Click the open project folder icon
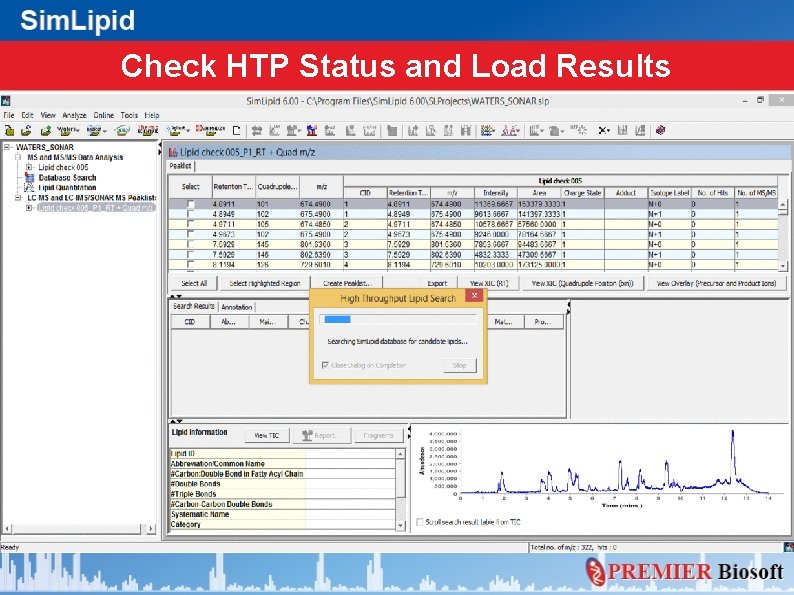Image resolution: width=794 pixels, height=595 pixels. pos(26,131)
